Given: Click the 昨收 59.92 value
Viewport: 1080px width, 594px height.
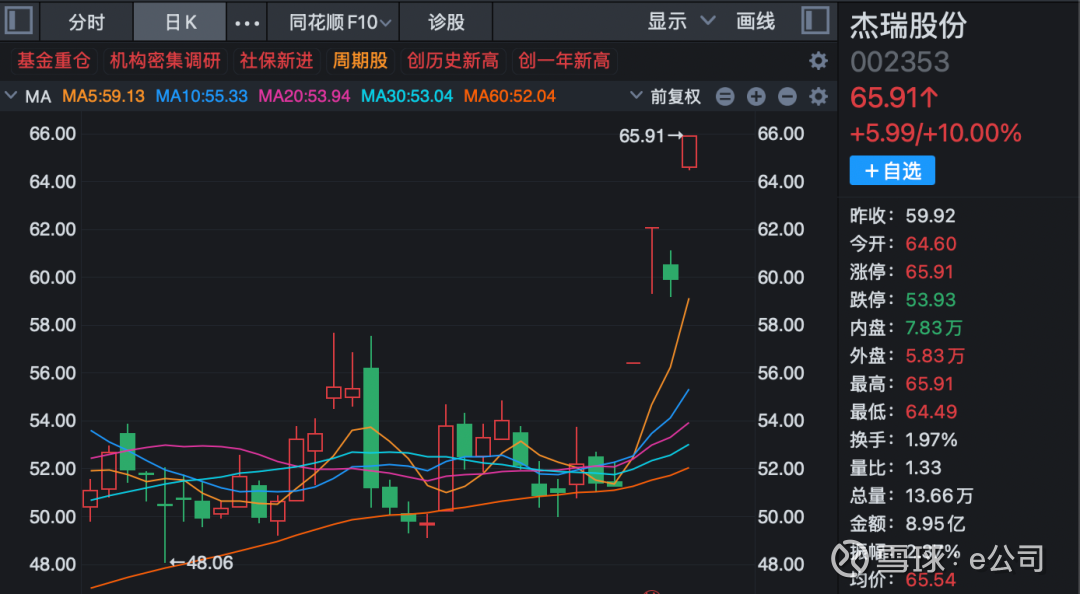Looking at the screenshot, I should point(930,216).
